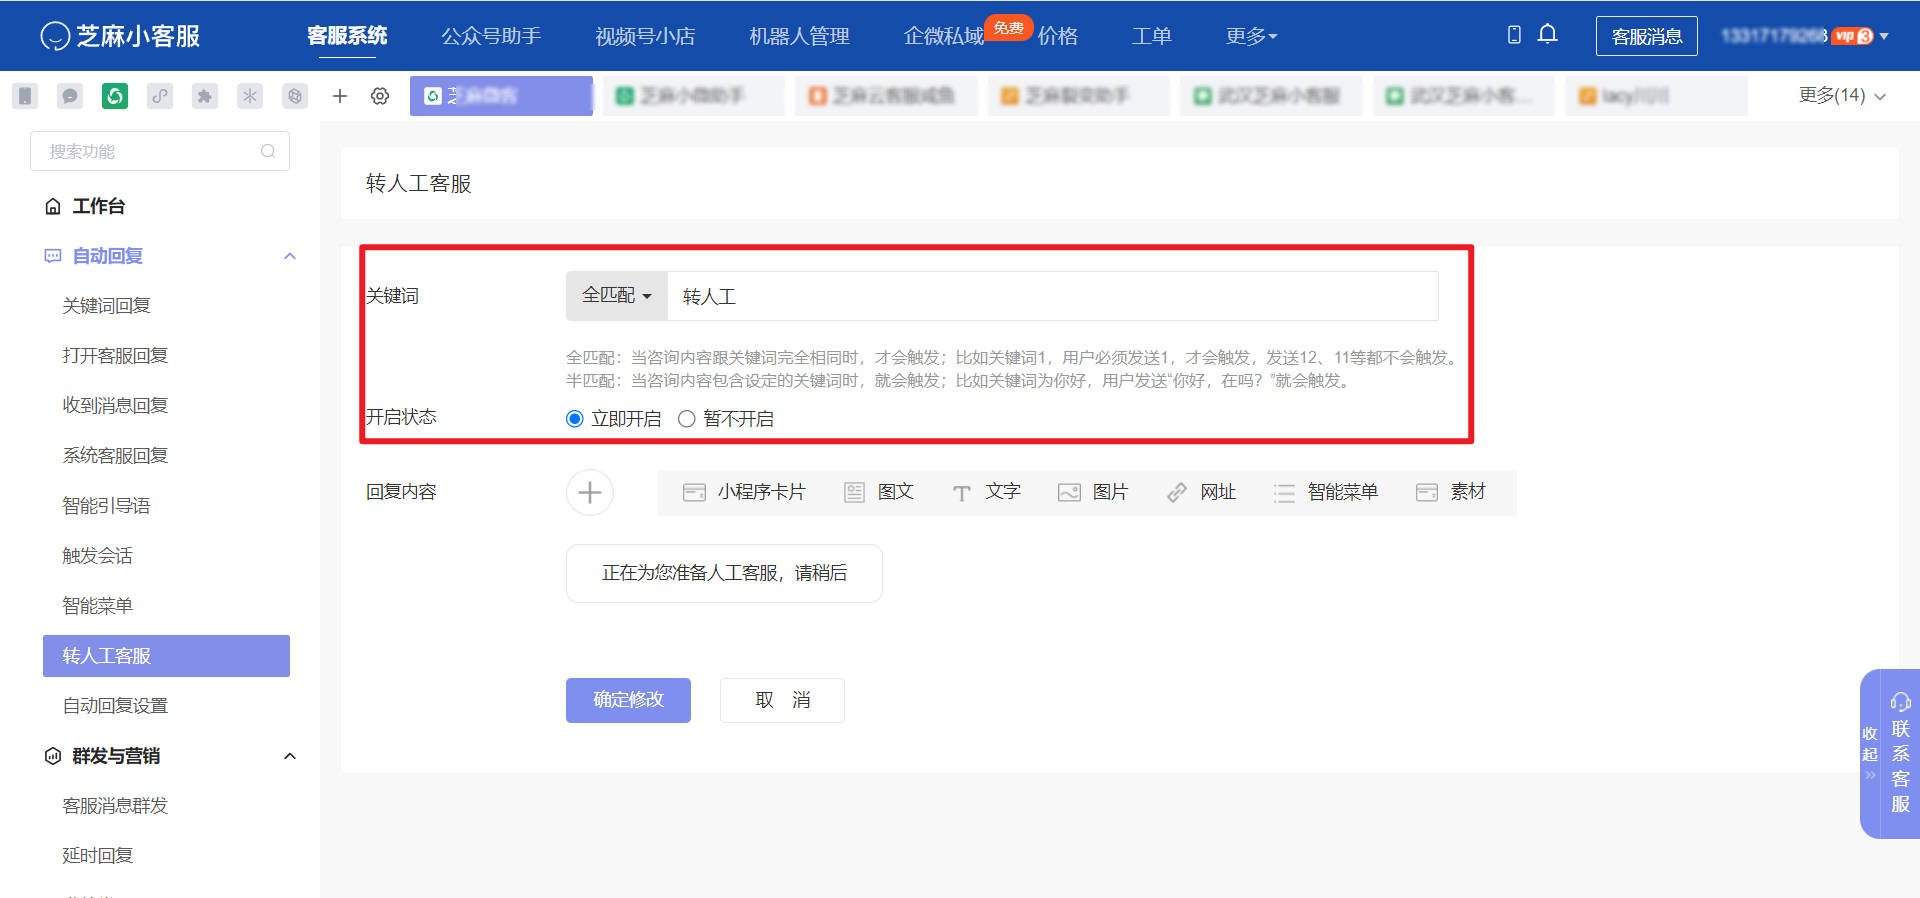Viewport: 1920px width, 898px height.
Task: Open 智能引导语 in sidebar
Action: [x=106, y=506]
